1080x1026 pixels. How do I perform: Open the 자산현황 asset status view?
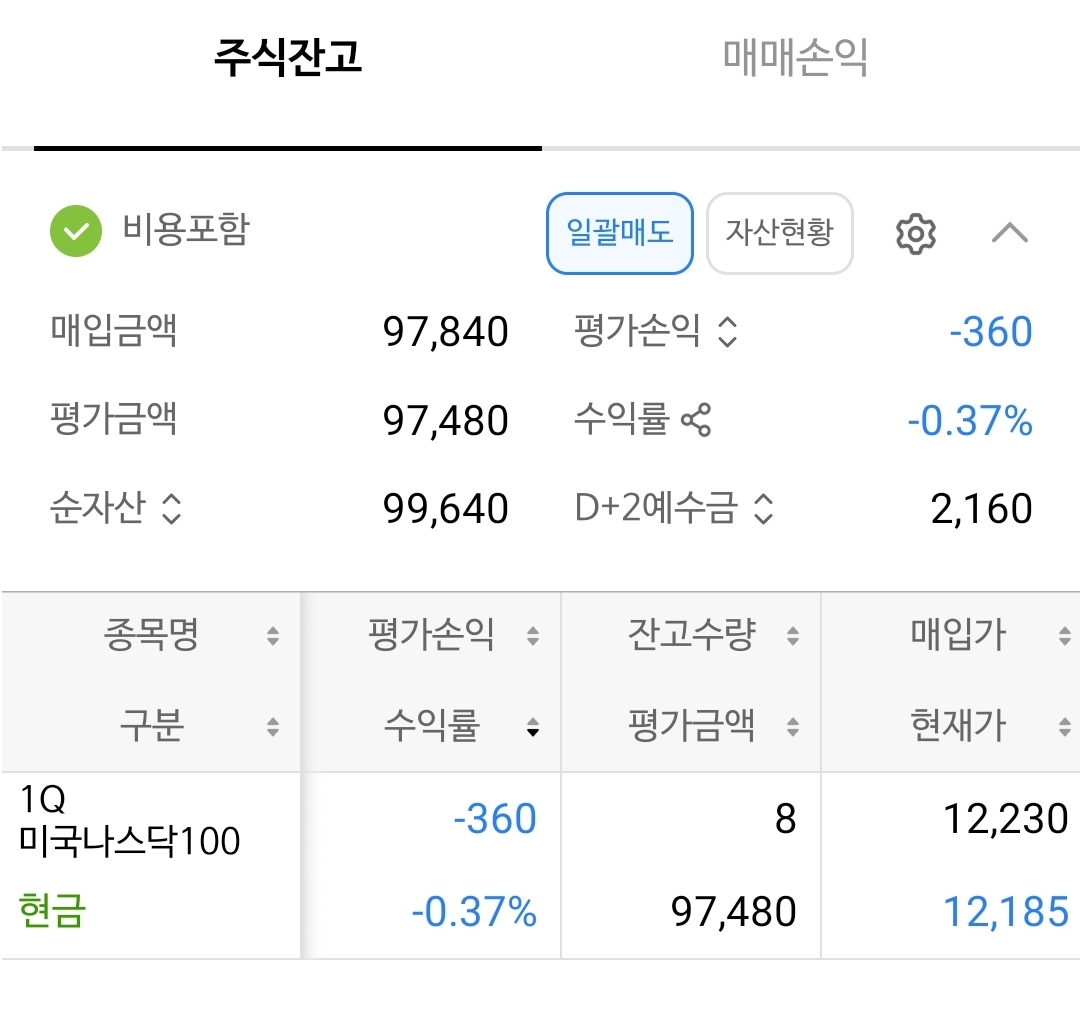point(779,233)
